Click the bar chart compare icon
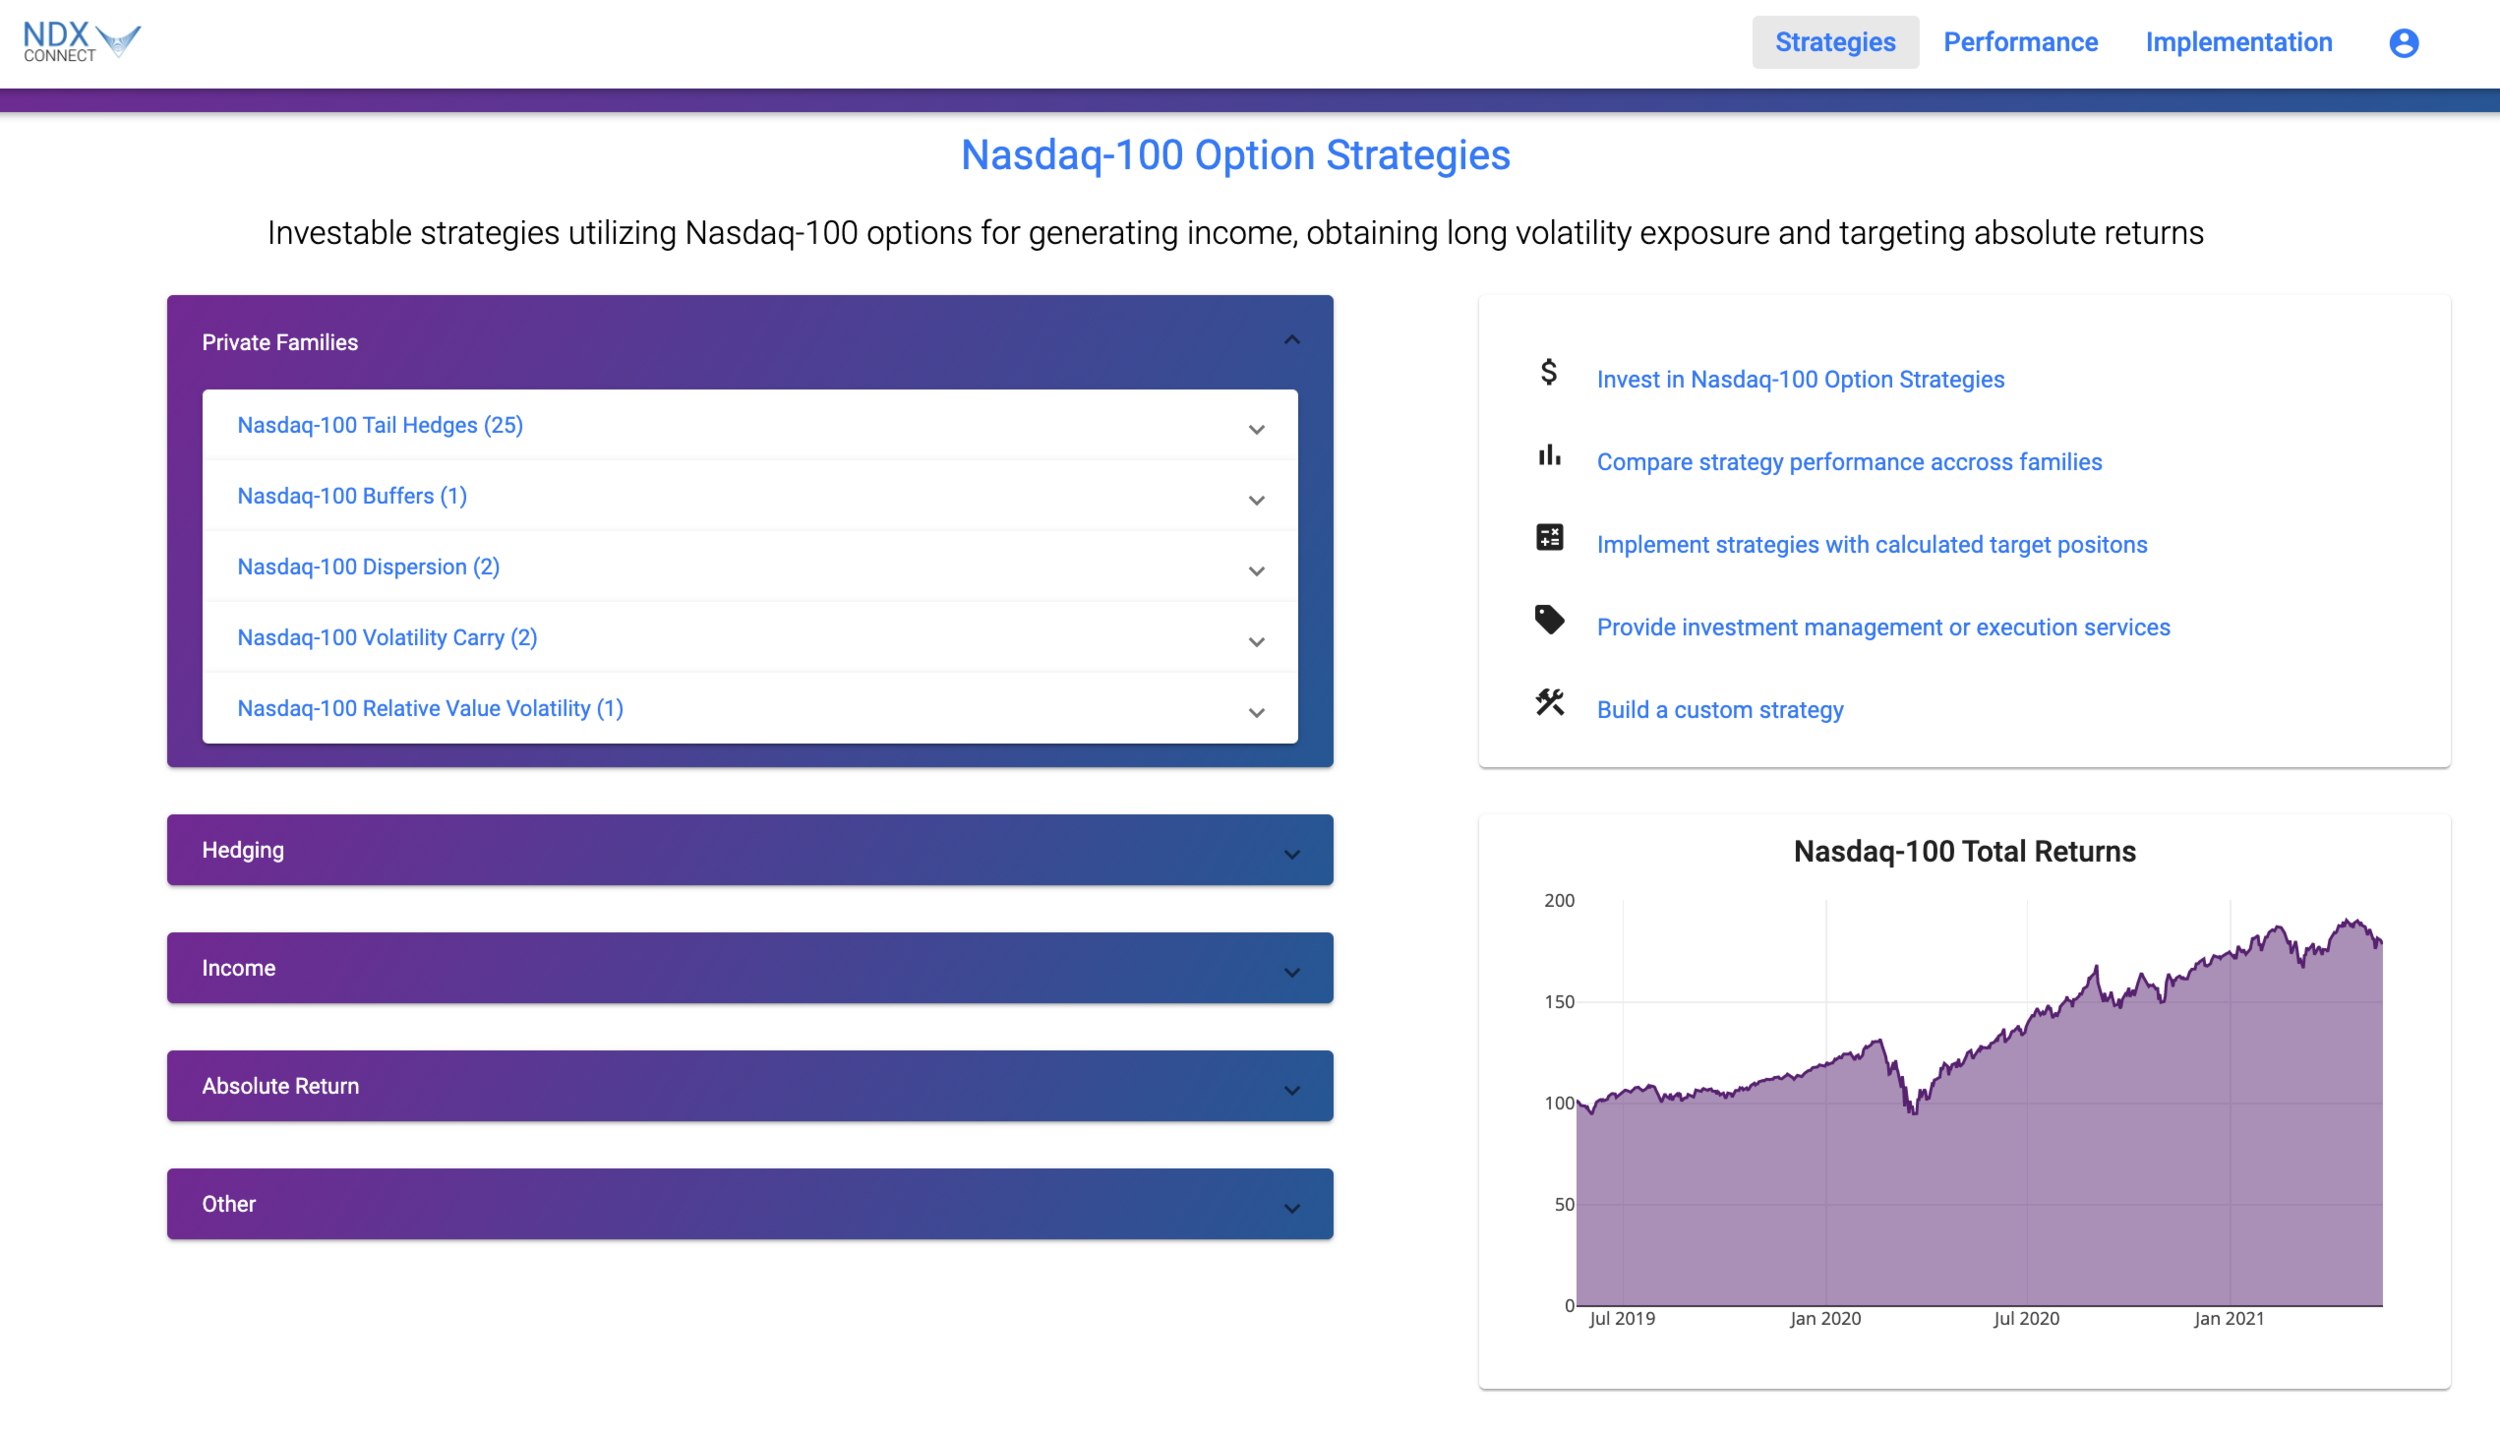The image size is (2500, 1434). coord(1549,456)
